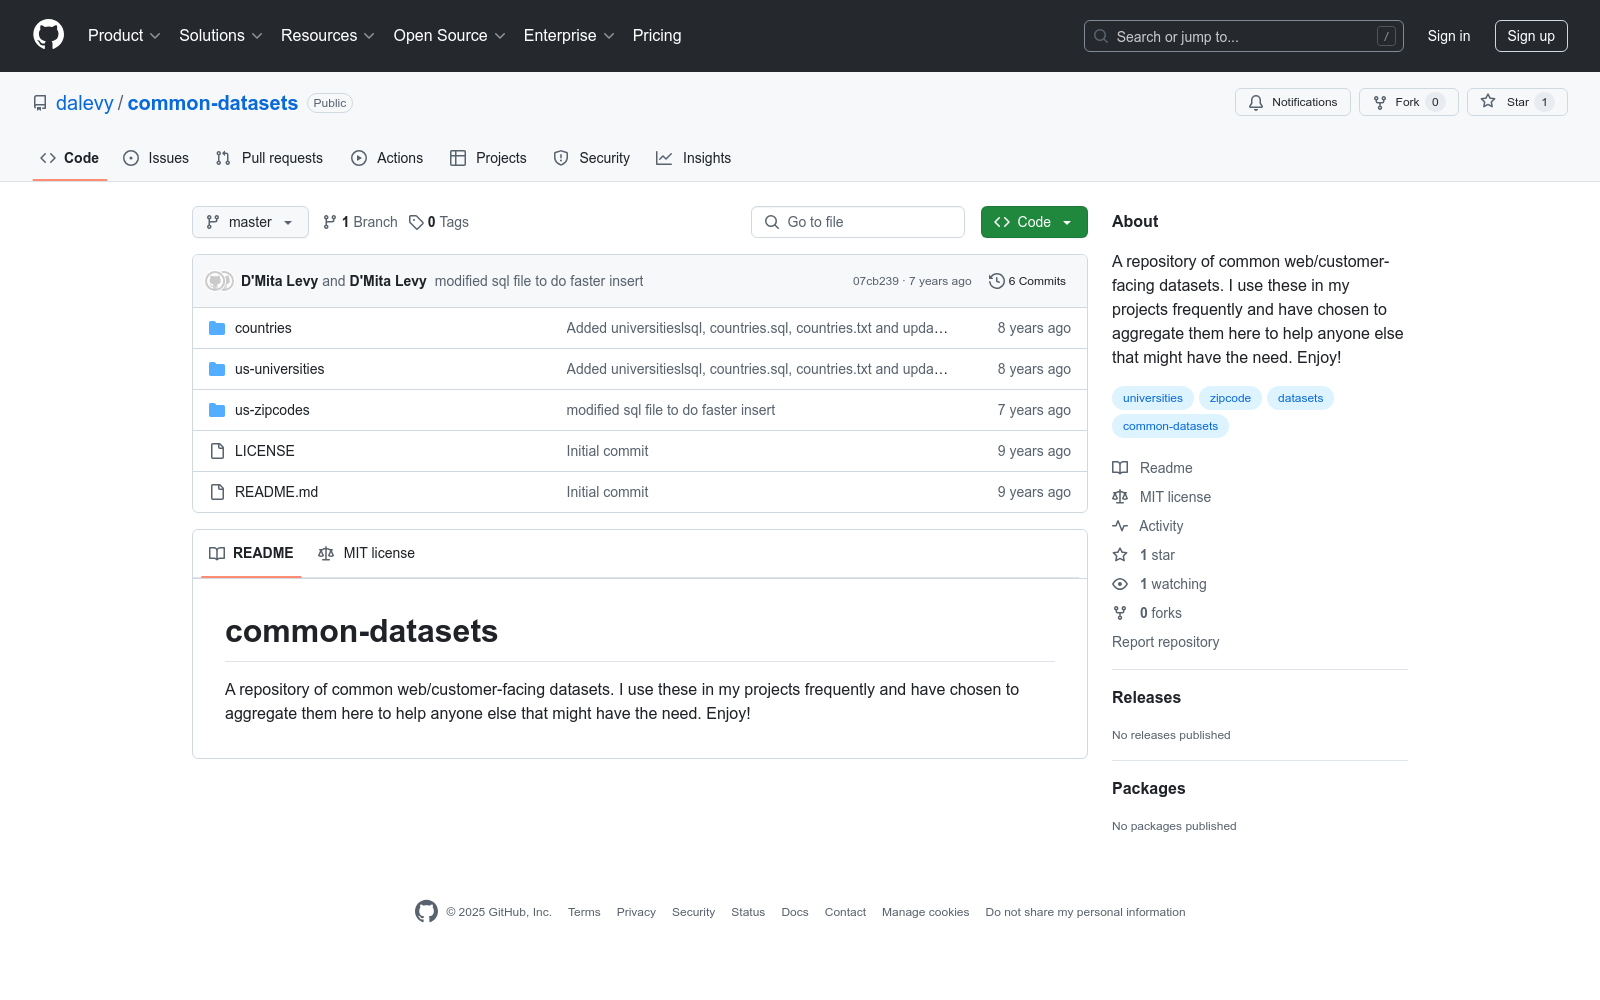
Task: Open the Terms footer link
Action: (584, 912)
